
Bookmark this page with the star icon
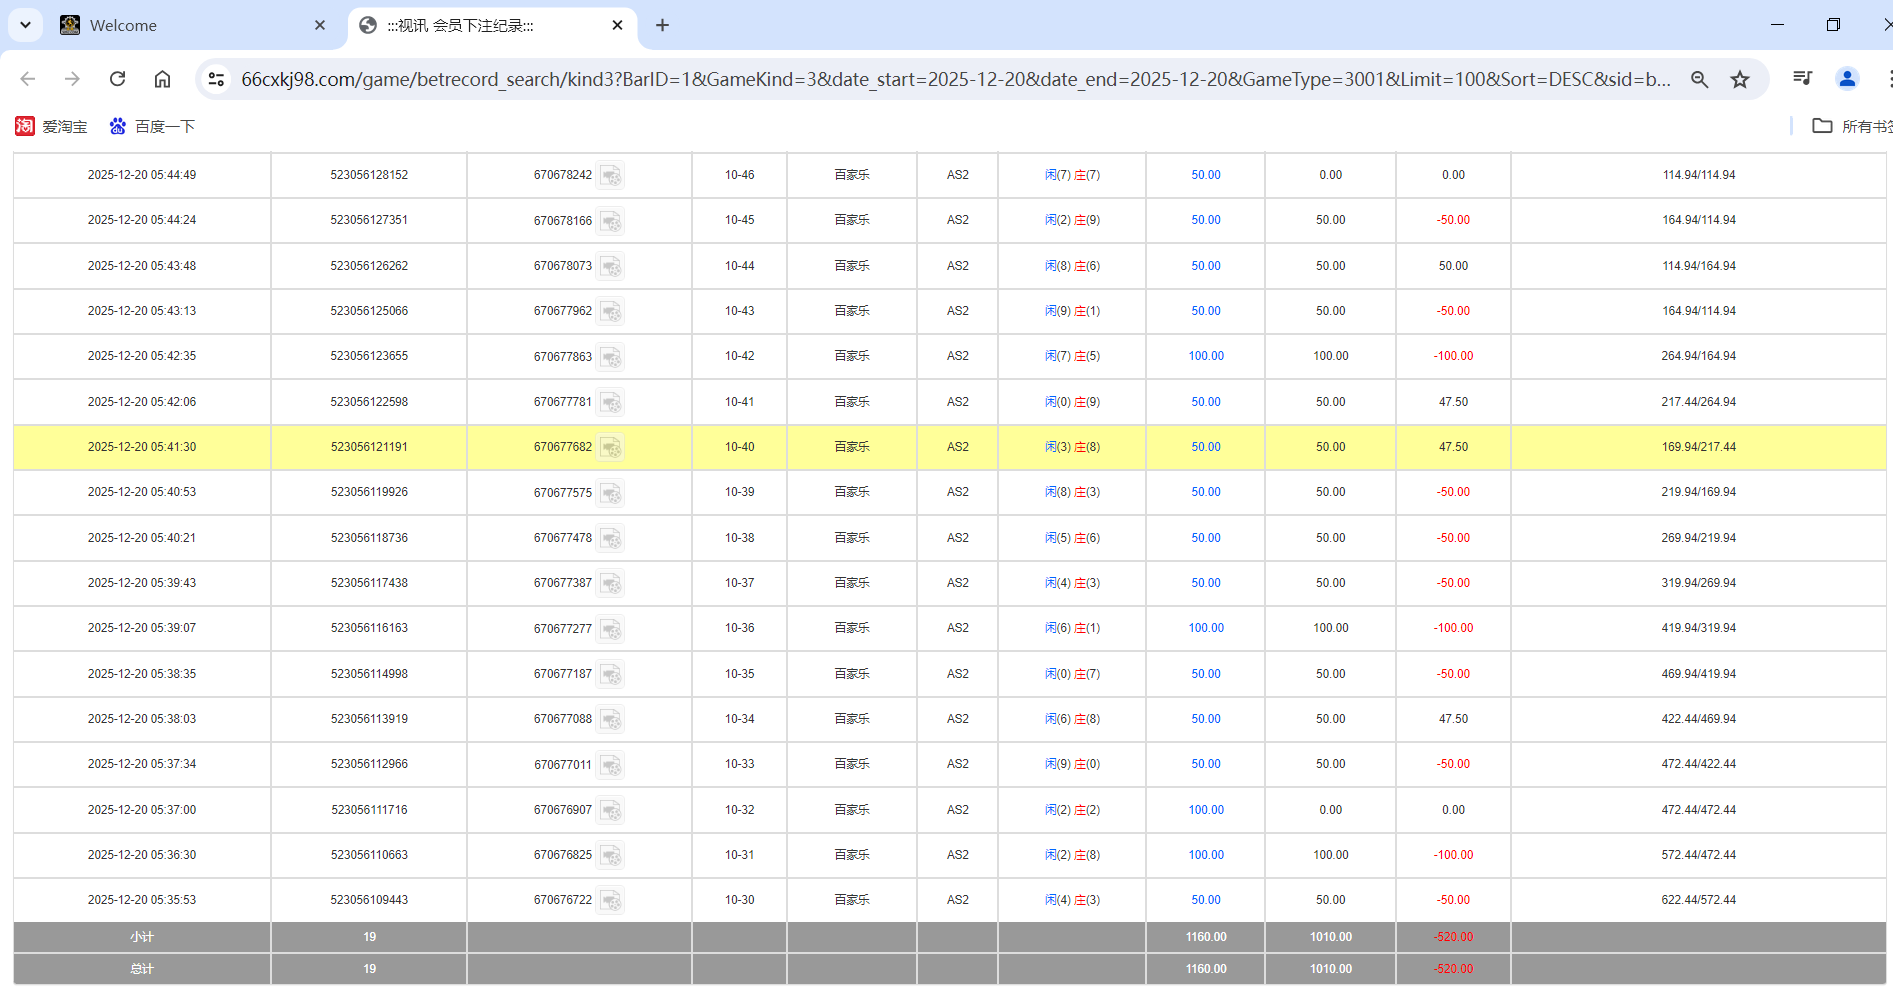[x=1740, y=79]
